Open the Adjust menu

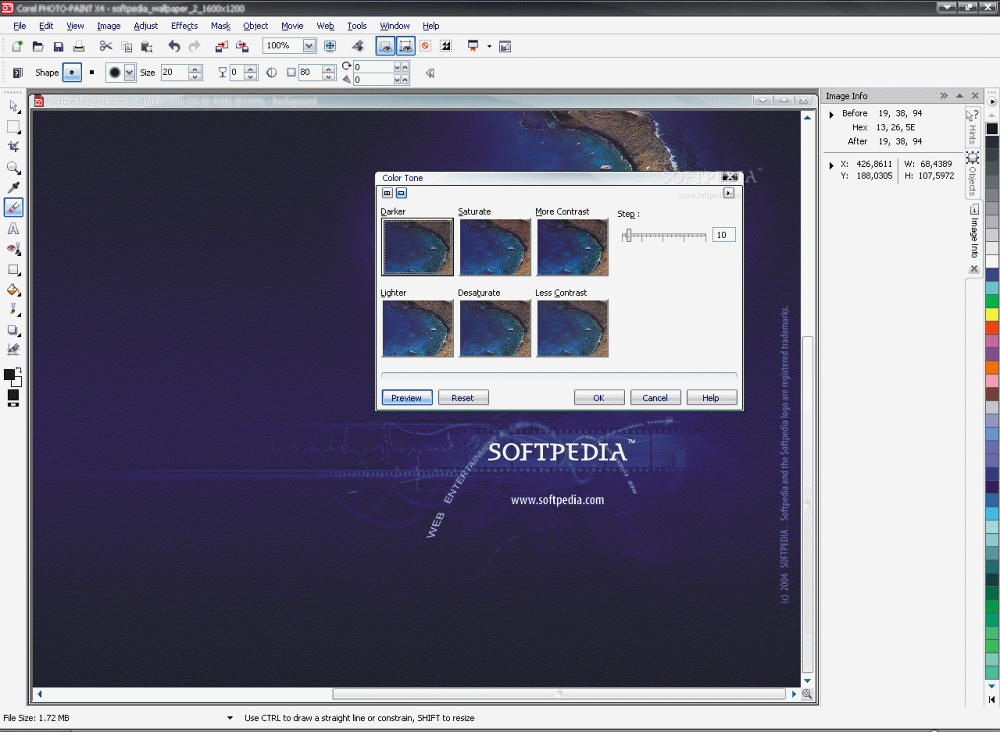click(145, 26)
